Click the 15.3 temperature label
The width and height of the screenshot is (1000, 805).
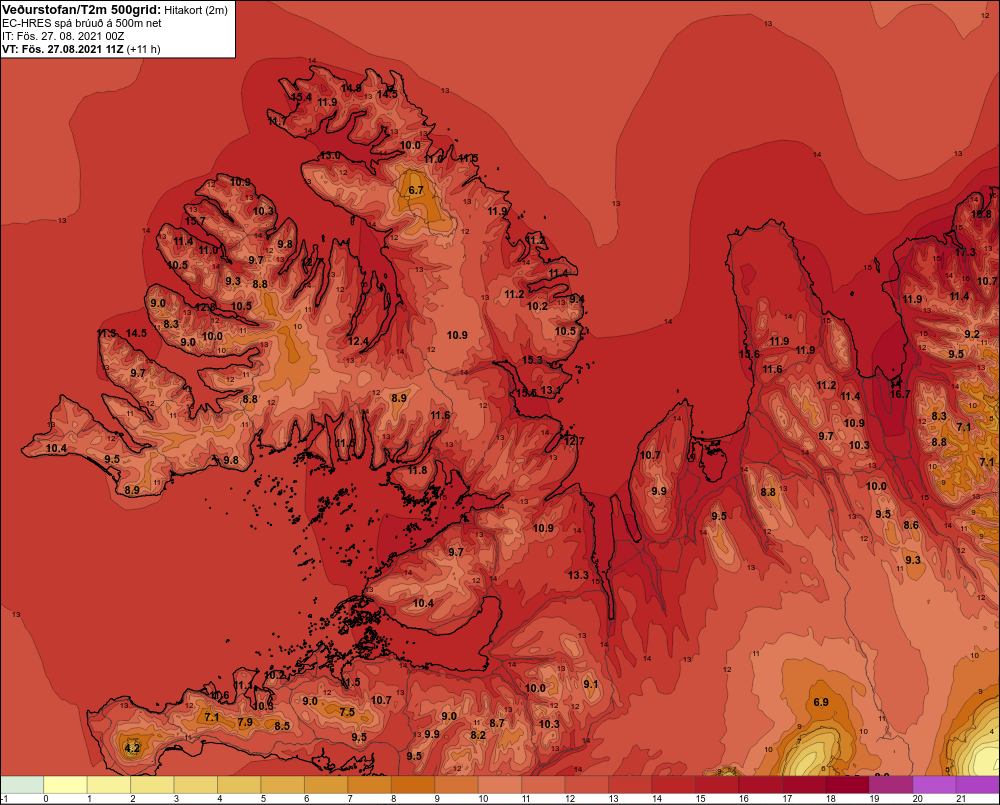click(x=532, y=360)
